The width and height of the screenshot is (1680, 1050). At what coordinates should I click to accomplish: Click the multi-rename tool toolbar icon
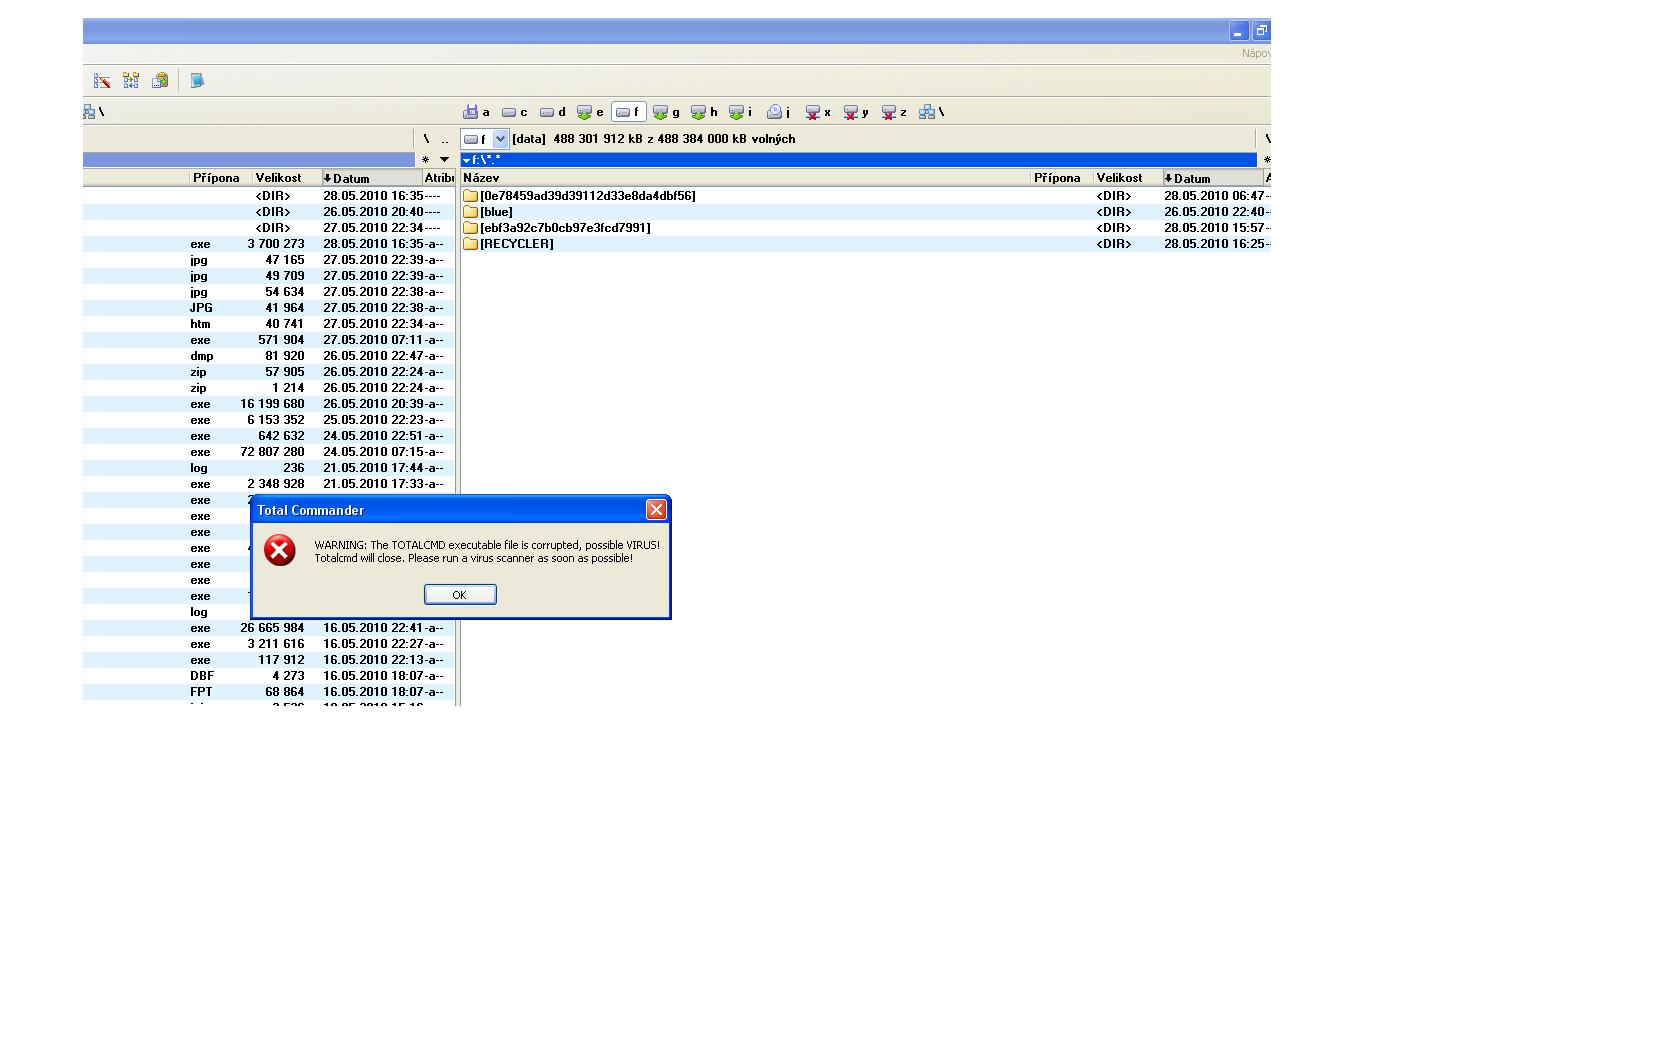click(x=102, y=81)
